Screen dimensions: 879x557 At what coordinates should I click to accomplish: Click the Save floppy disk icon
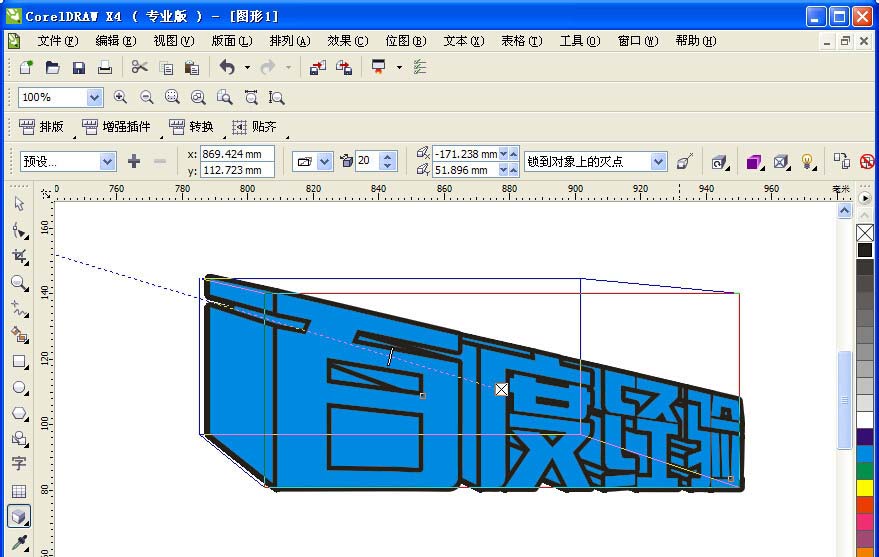78,68
